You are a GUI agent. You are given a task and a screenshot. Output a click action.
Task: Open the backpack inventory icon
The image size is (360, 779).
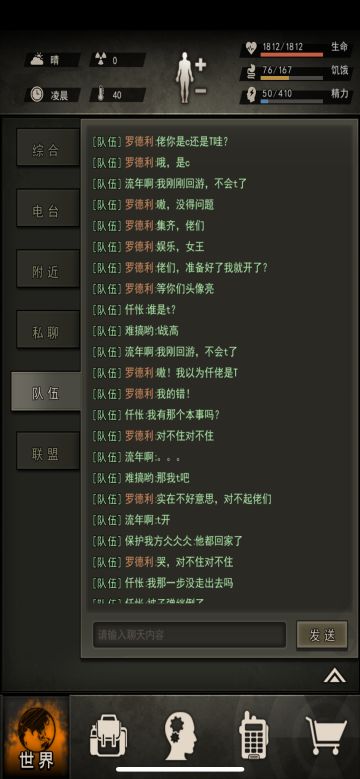click(108, 736)
